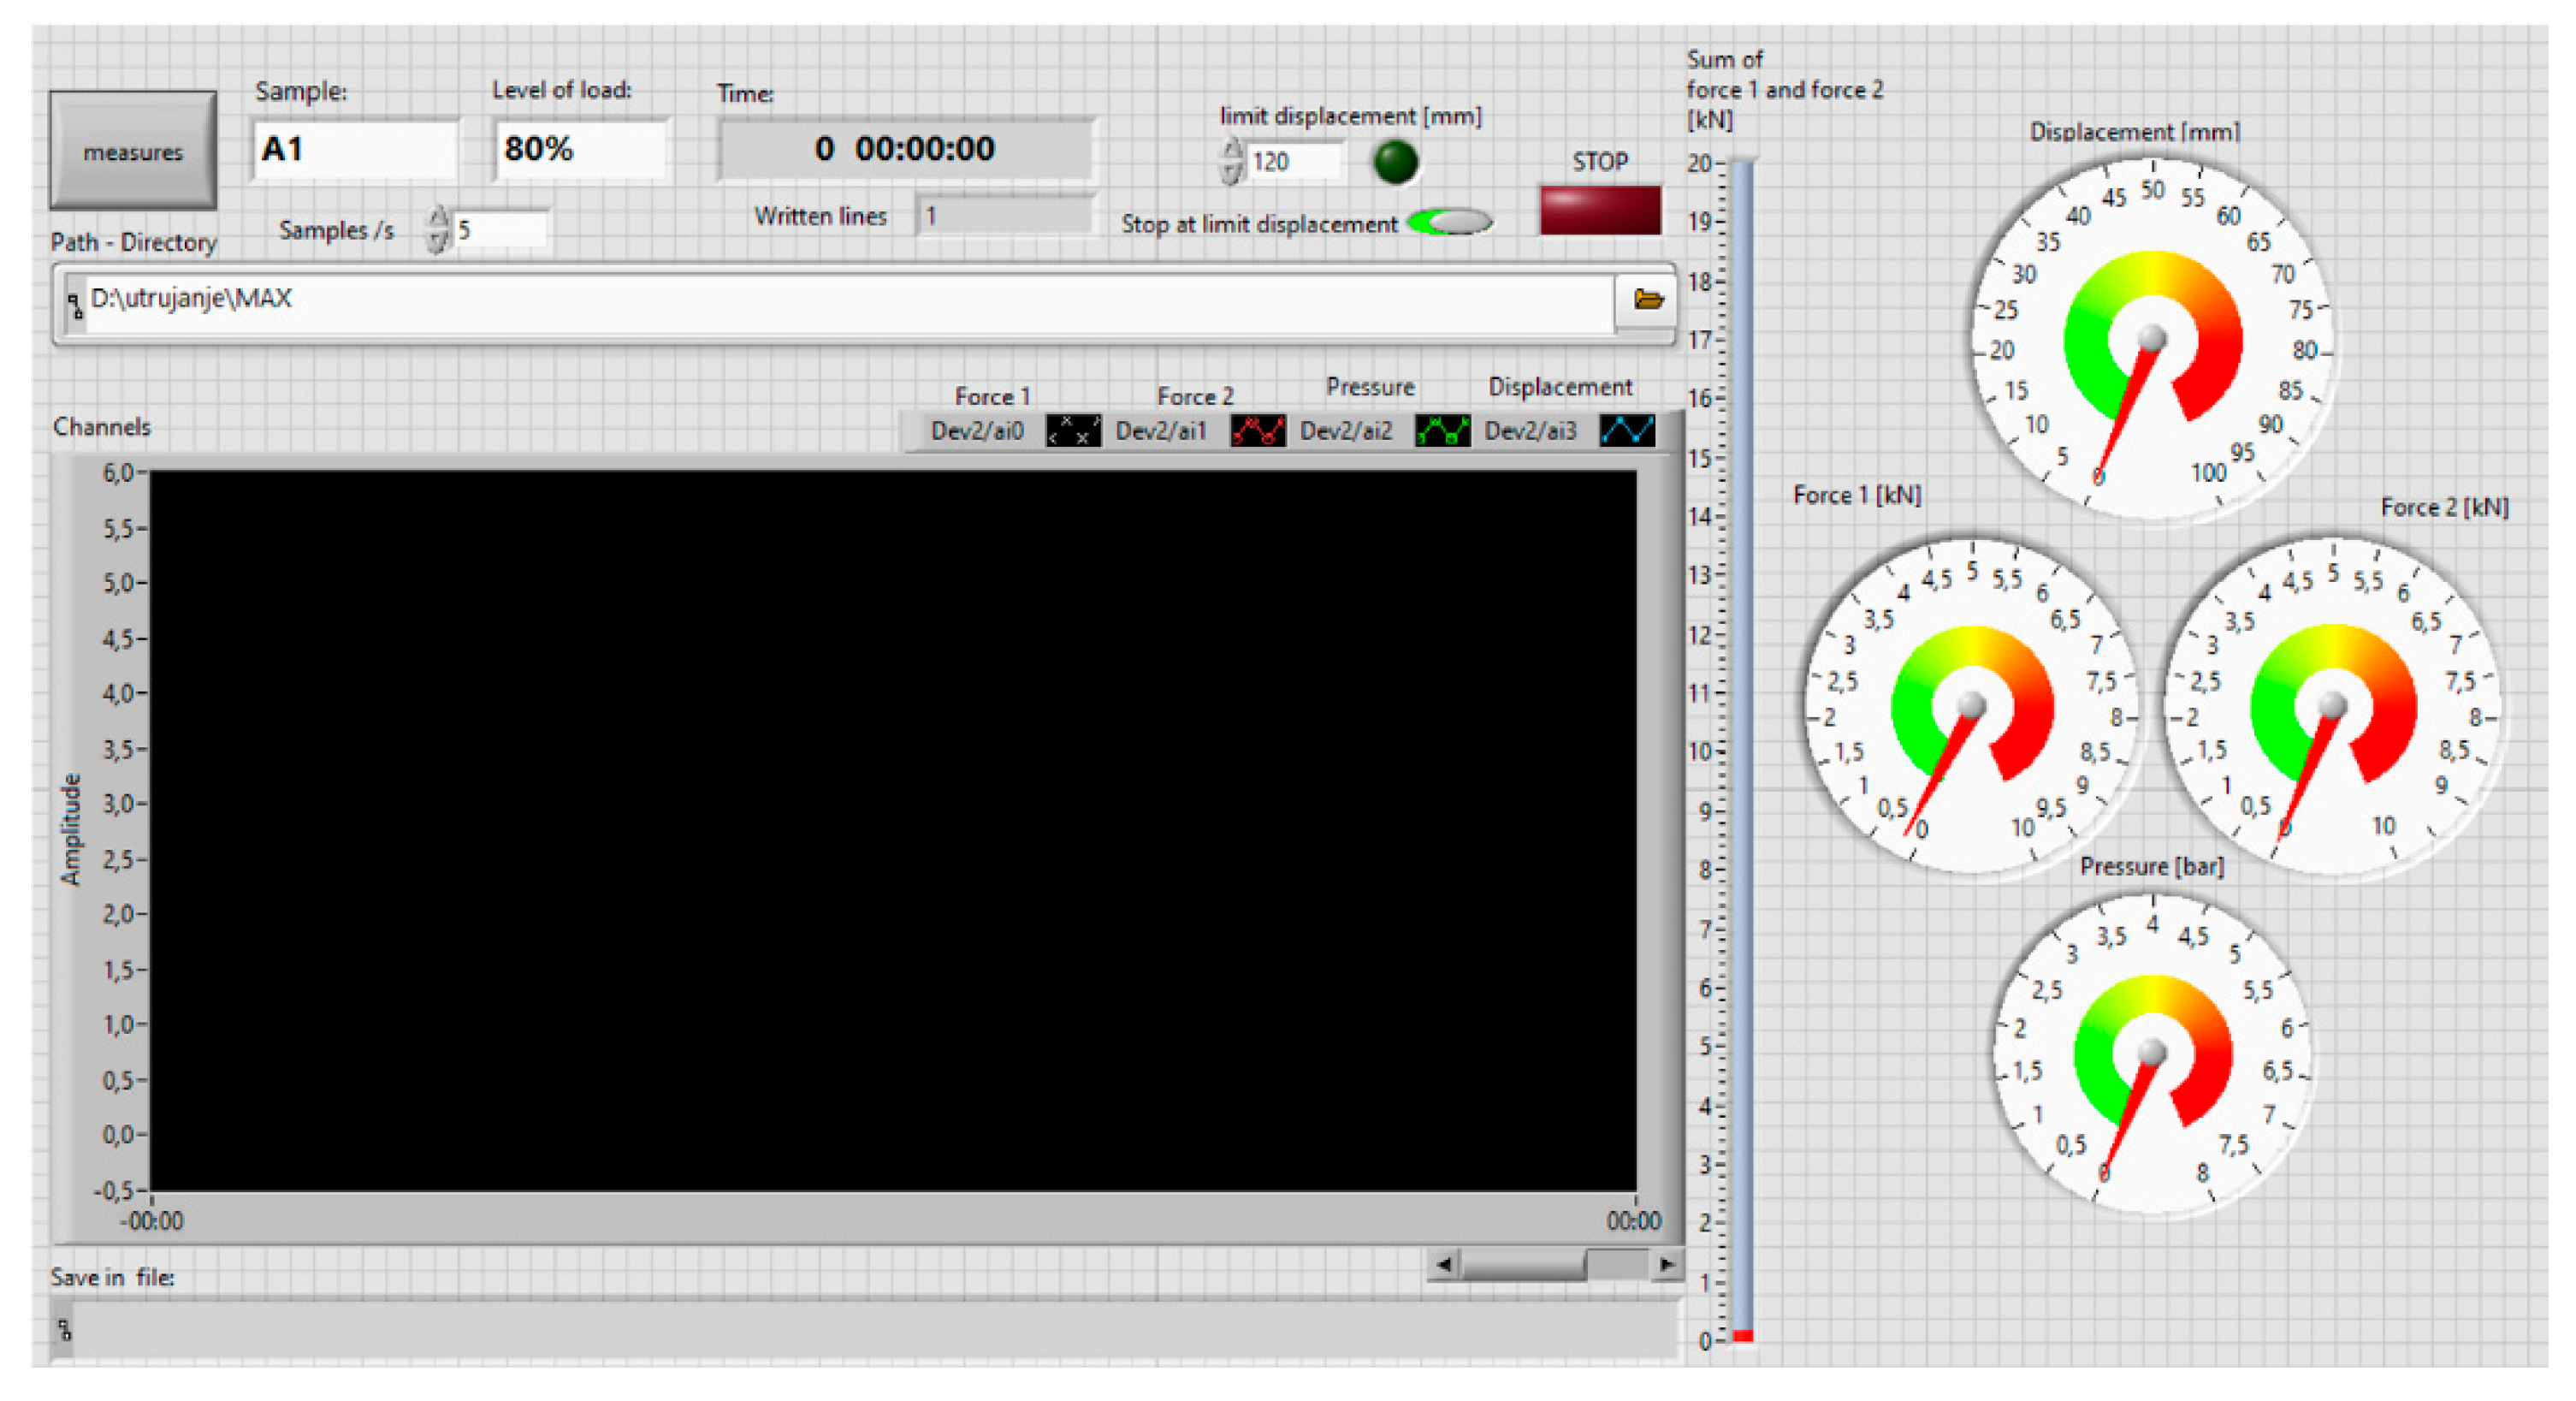Screen dimensions: 2576x1401
Task: Click the path icon in Save in file field
Action: [x=65, y=1330]
